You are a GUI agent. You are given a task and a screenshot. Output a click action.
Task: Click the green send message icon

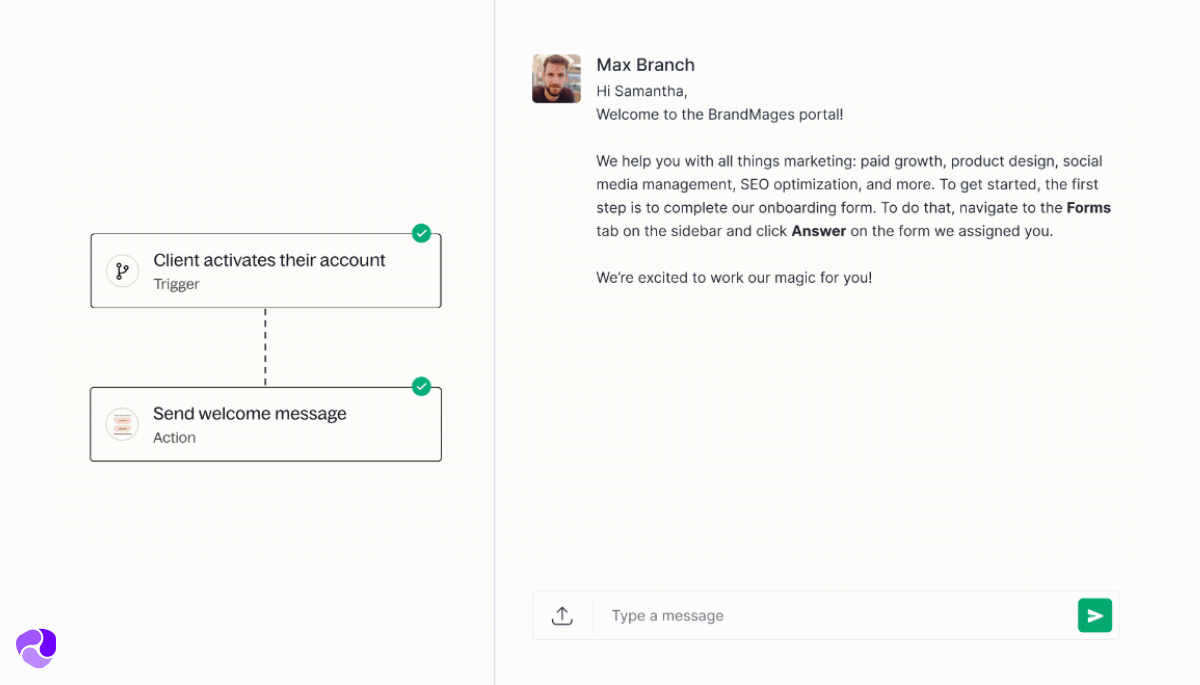(x=1095, y=615)
